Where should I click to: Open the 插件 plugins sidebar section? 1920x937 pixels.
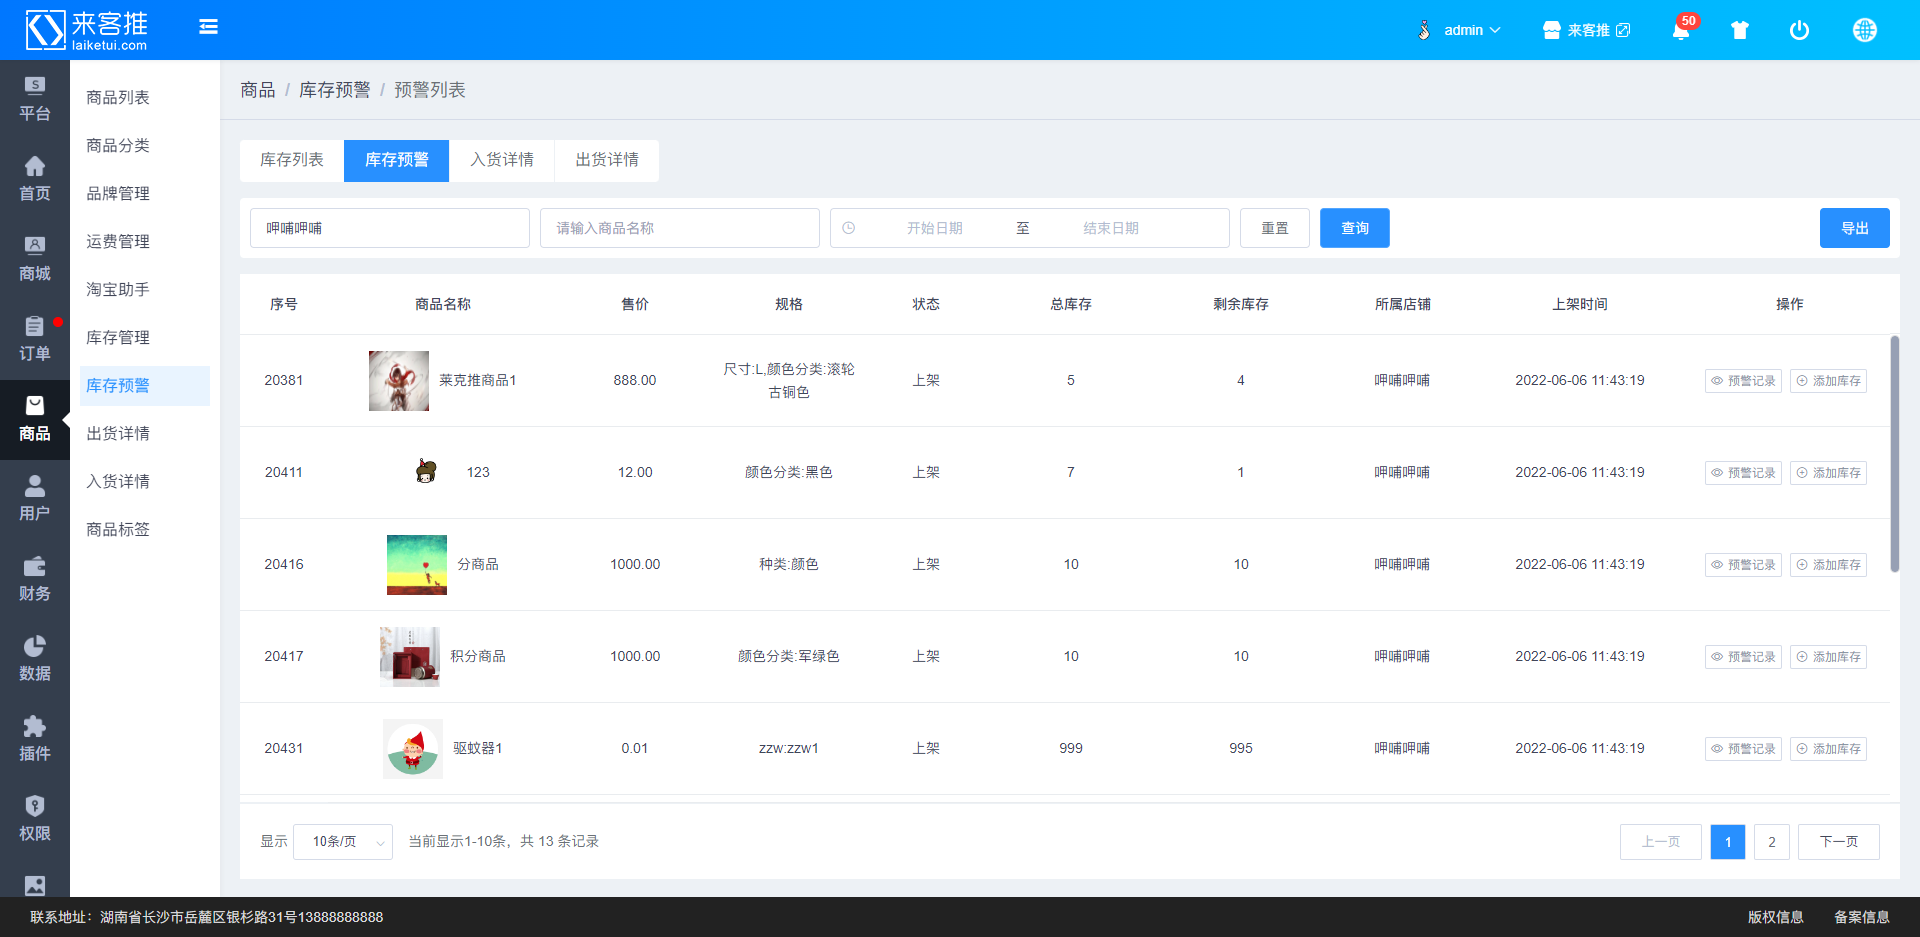click(x=35, y=739)
